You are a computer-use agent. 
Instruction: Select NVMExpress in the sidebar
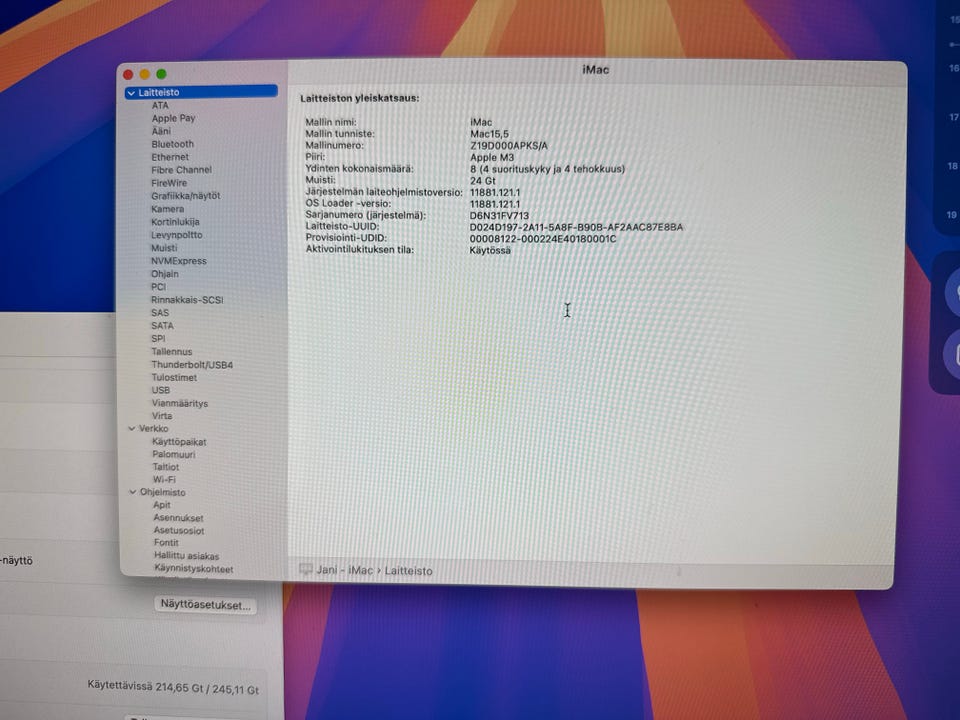(x=179, y=261)
